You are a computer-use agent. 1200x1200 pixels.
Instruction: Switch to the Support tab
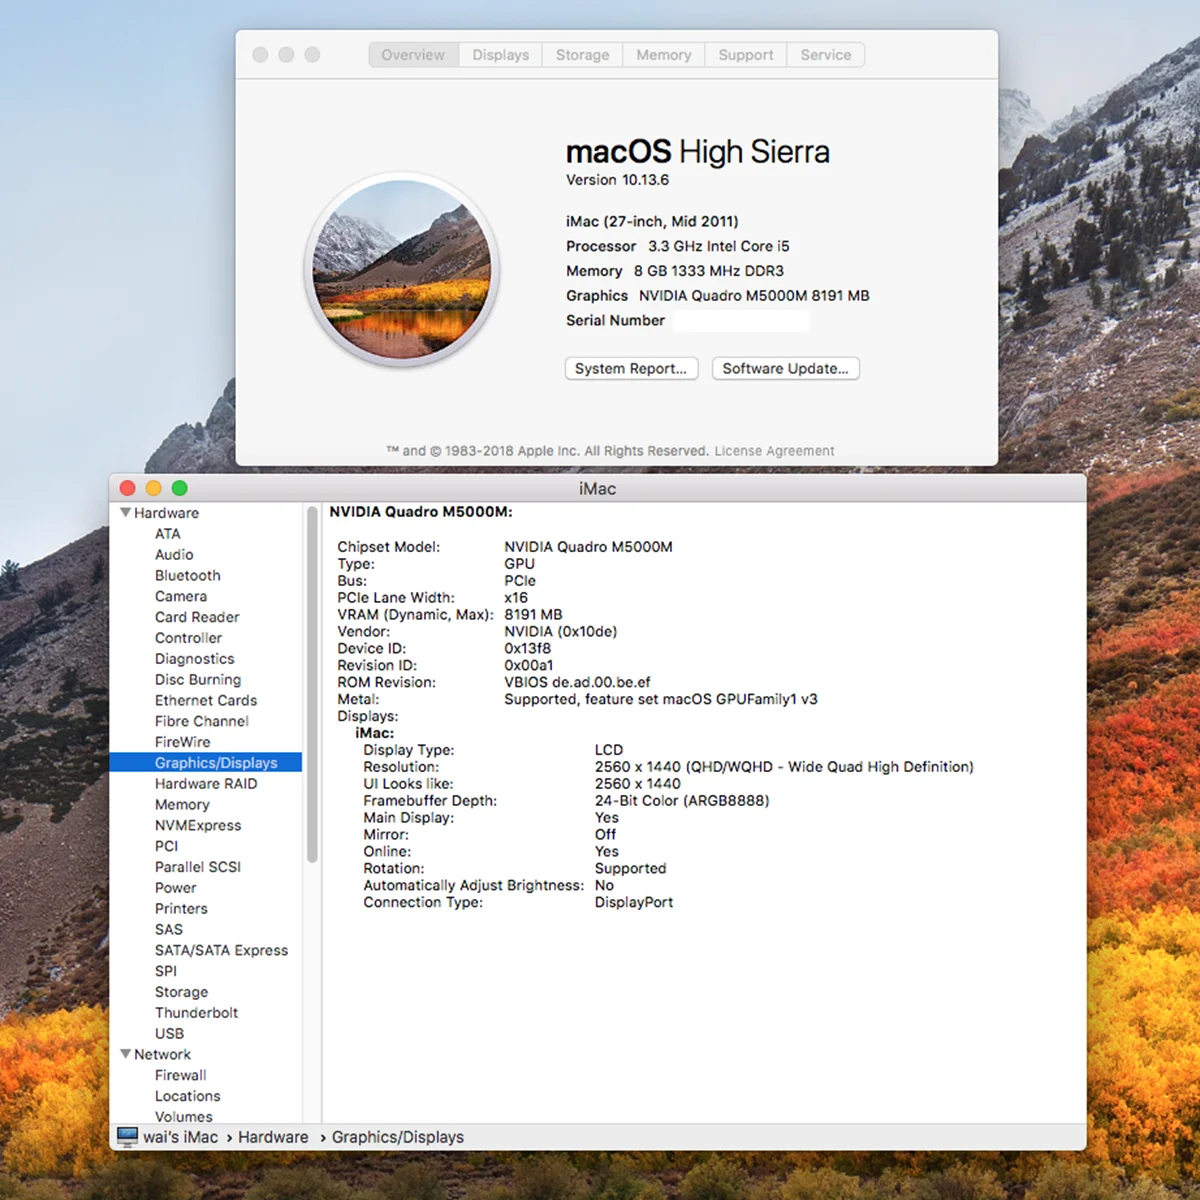[746, 55]
